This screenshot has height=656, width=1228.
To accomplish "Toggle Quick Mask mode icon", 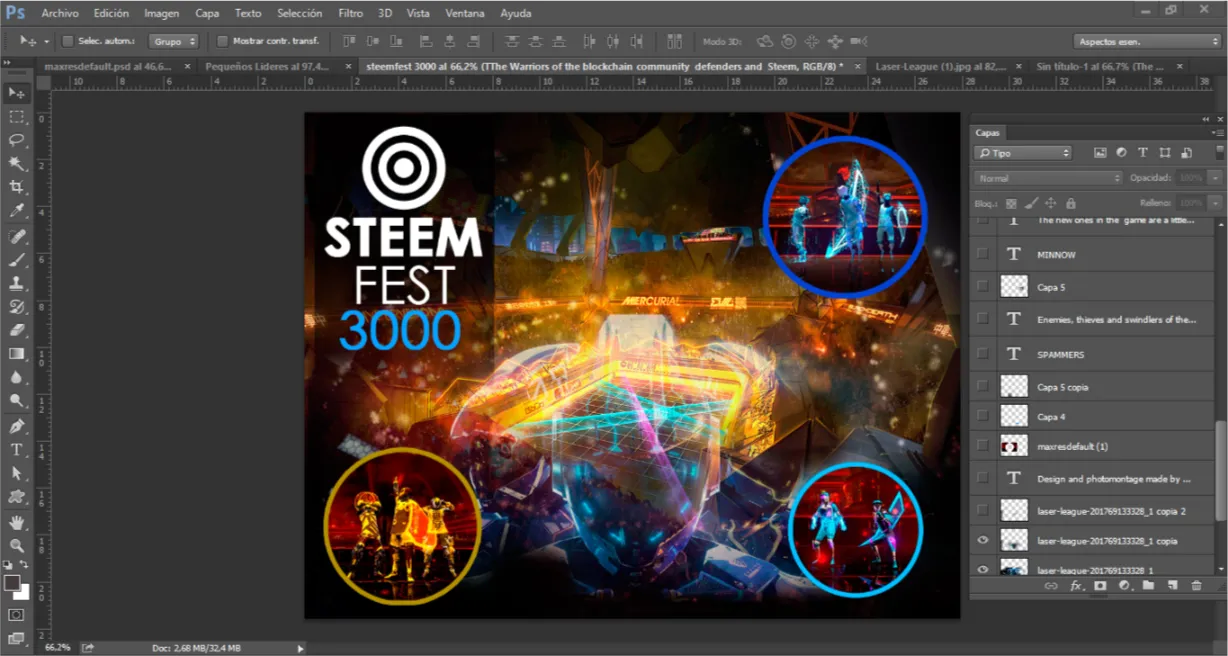I will coord(17,614).
